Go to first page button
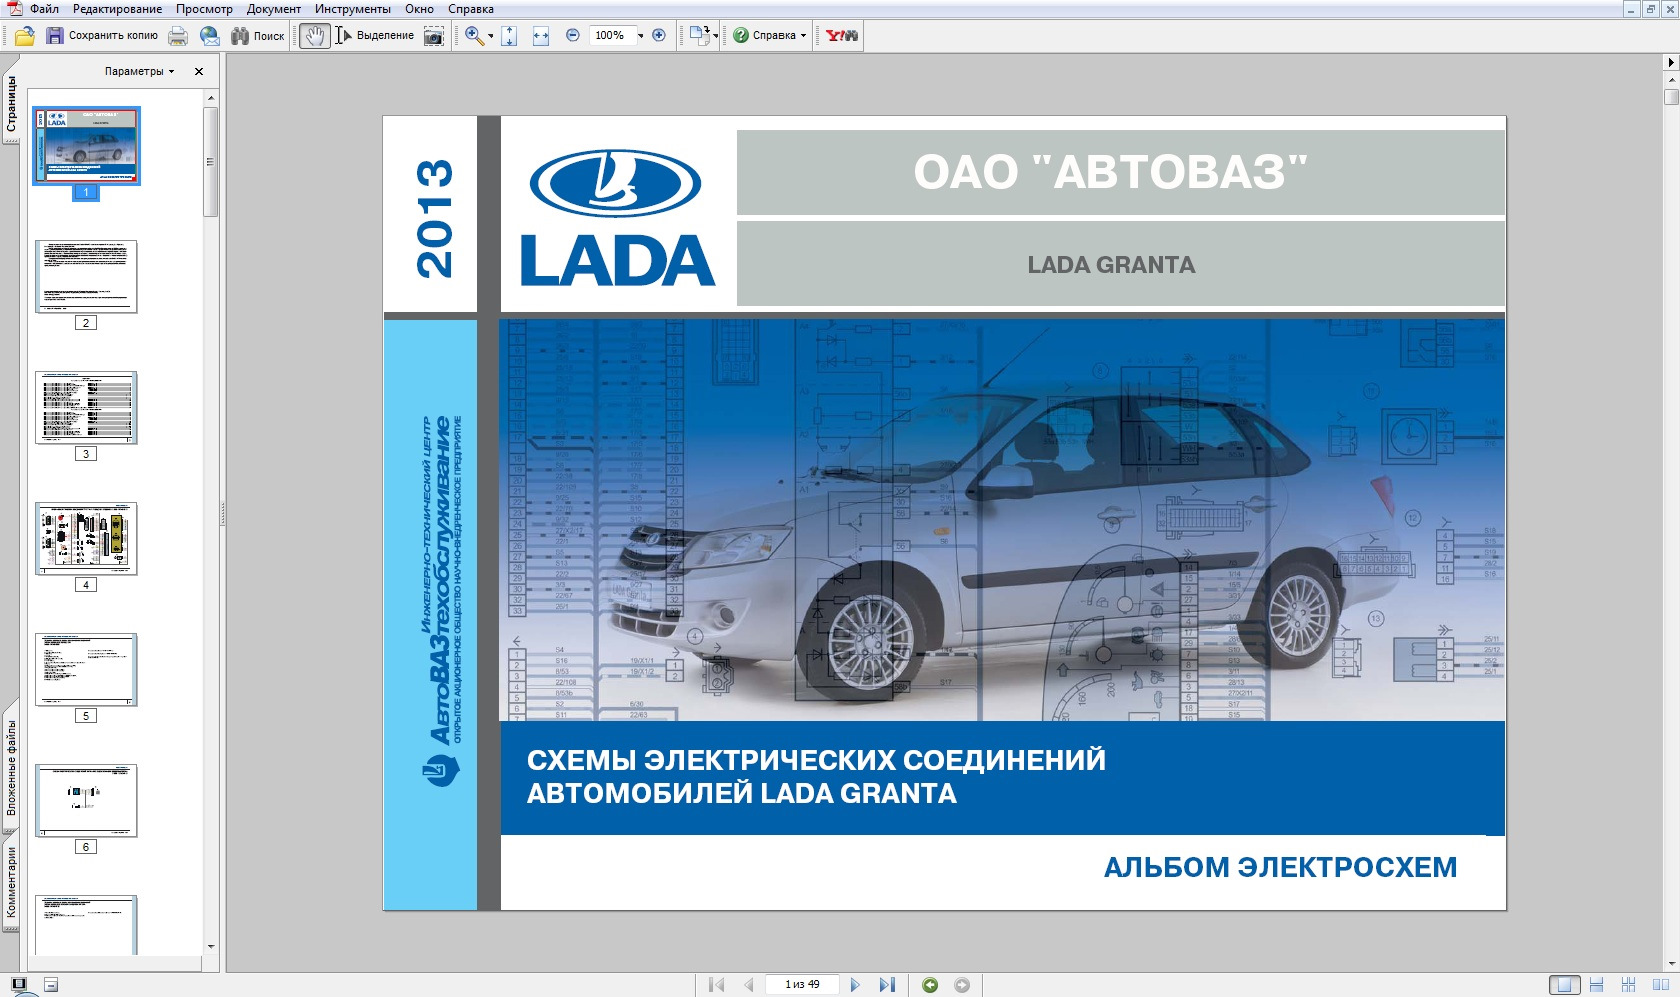Viewport: 1680px width, 997px height. tap(716, 985)
